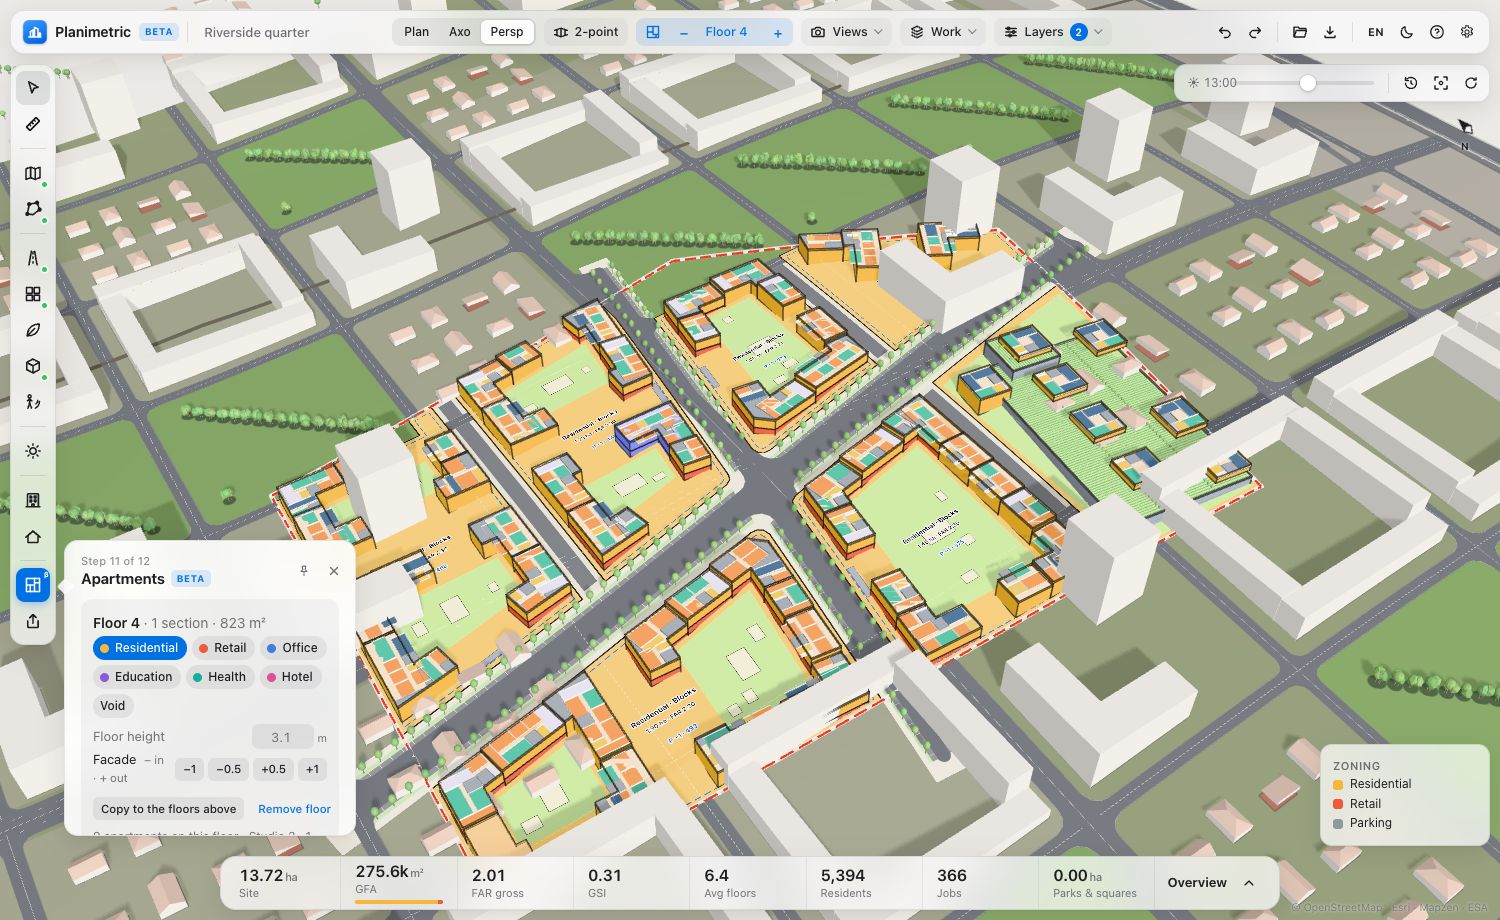The height and width of the screenshot is (920, 1500).
Task: Open the settings gear
Action: point(1467,32)
